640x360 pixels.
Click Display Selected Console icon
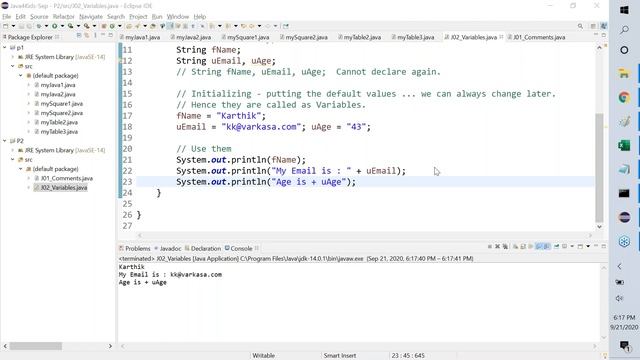[564, 247]
